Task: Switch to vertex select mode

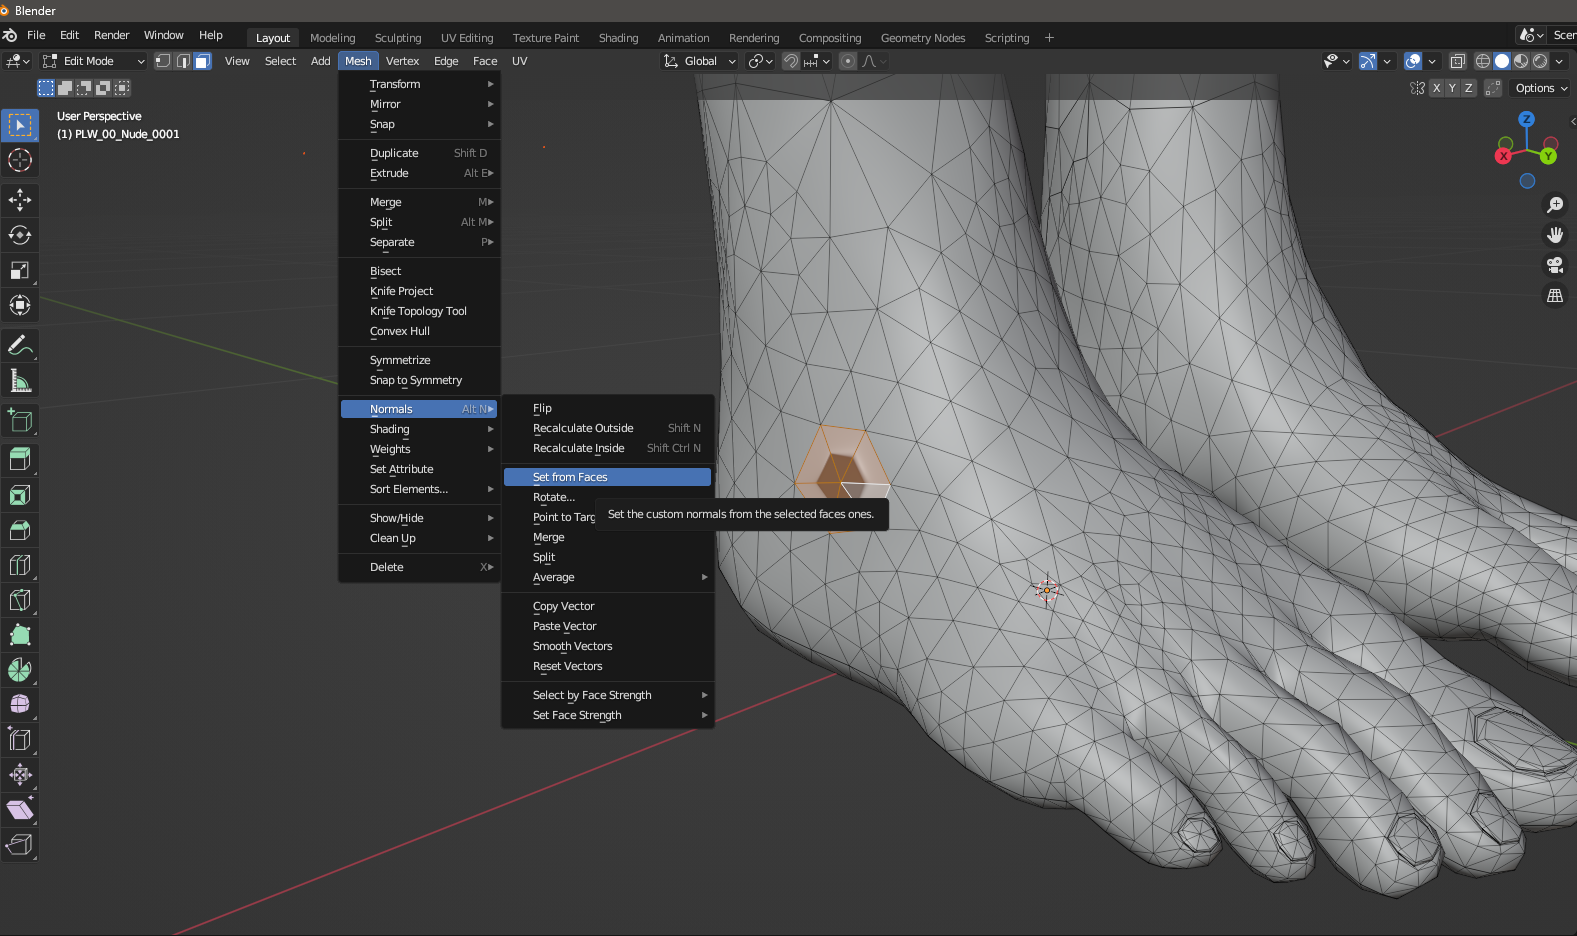Action: point(163,61)
